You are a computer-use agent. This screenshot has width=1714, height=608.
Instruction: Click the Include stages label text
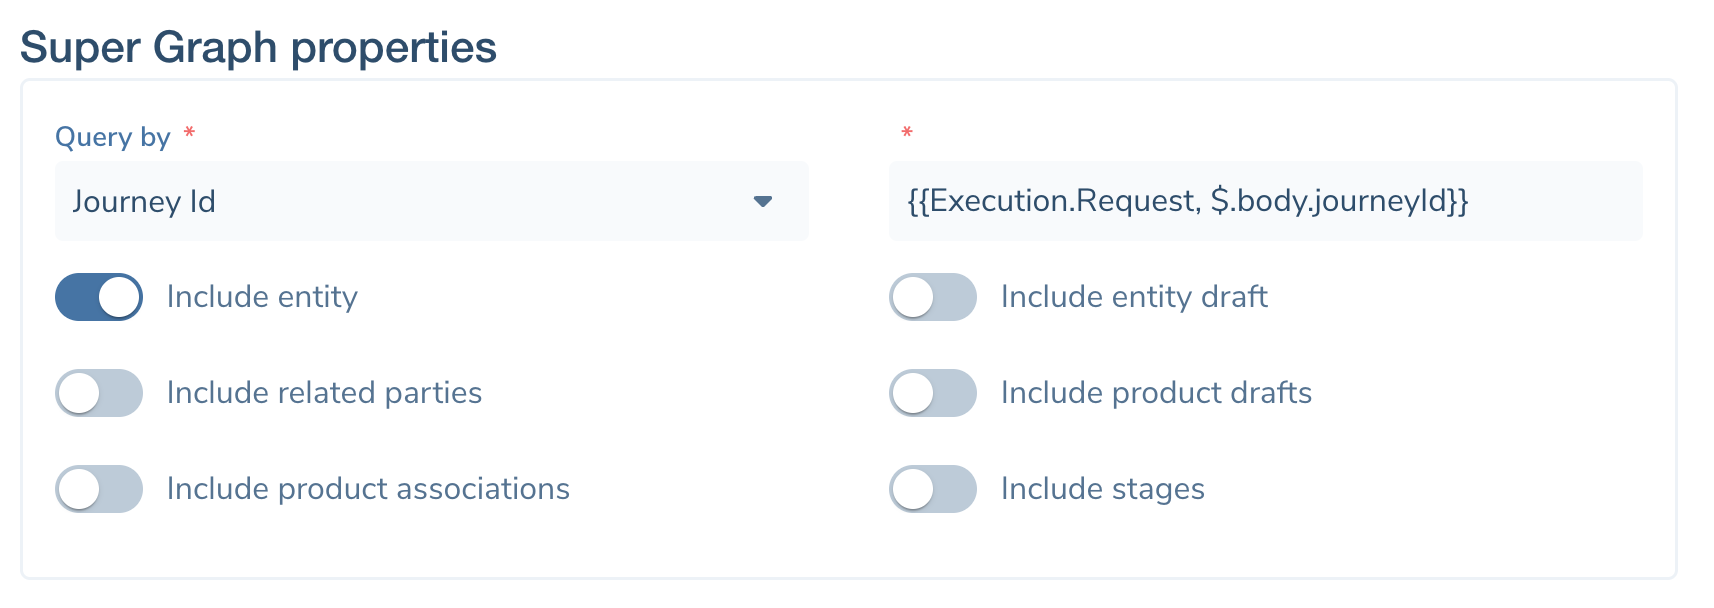[x=1101, y=488]
